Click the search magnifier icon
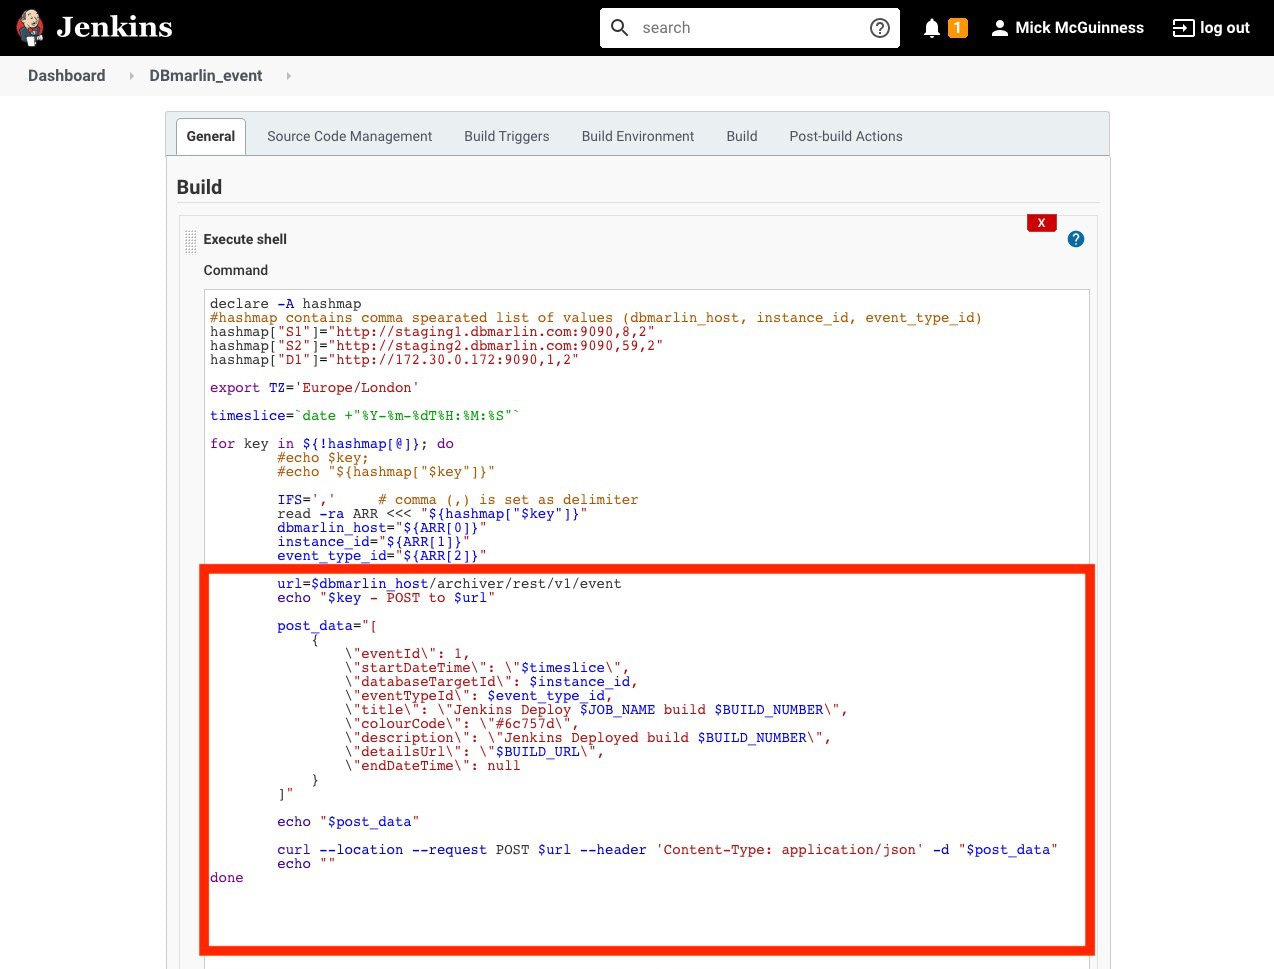 pos(620,28)
